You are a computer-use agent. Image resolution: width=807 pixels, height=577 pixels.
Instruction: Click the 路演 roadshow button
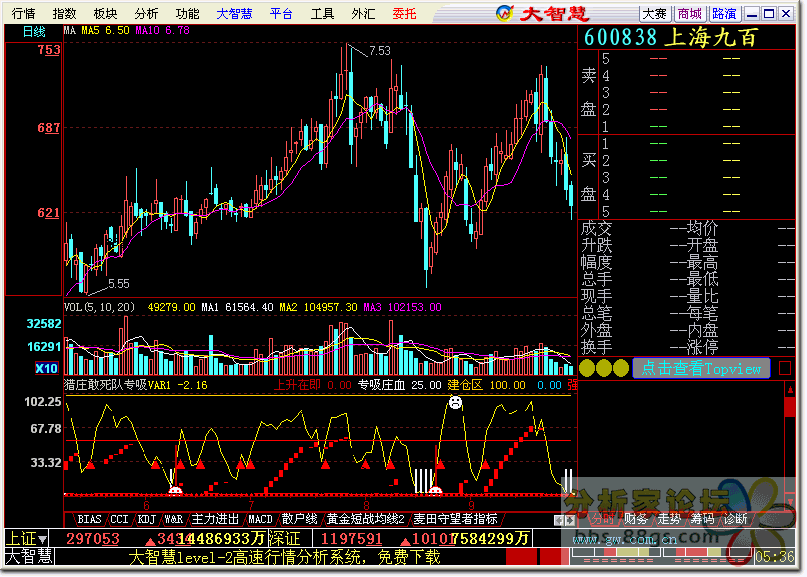pyautogui.click(x=725, y=13)
